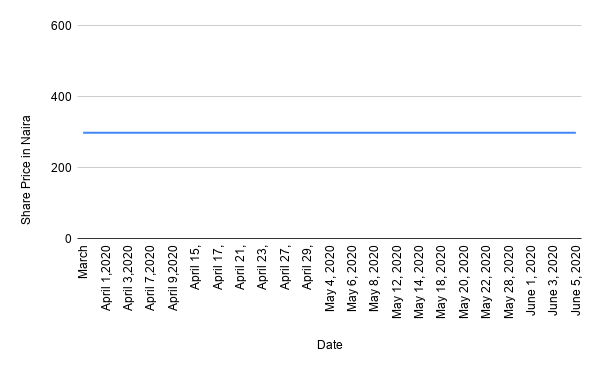
Task: Select the May 12, 2020 date label
Action: [x=397, y=282]
